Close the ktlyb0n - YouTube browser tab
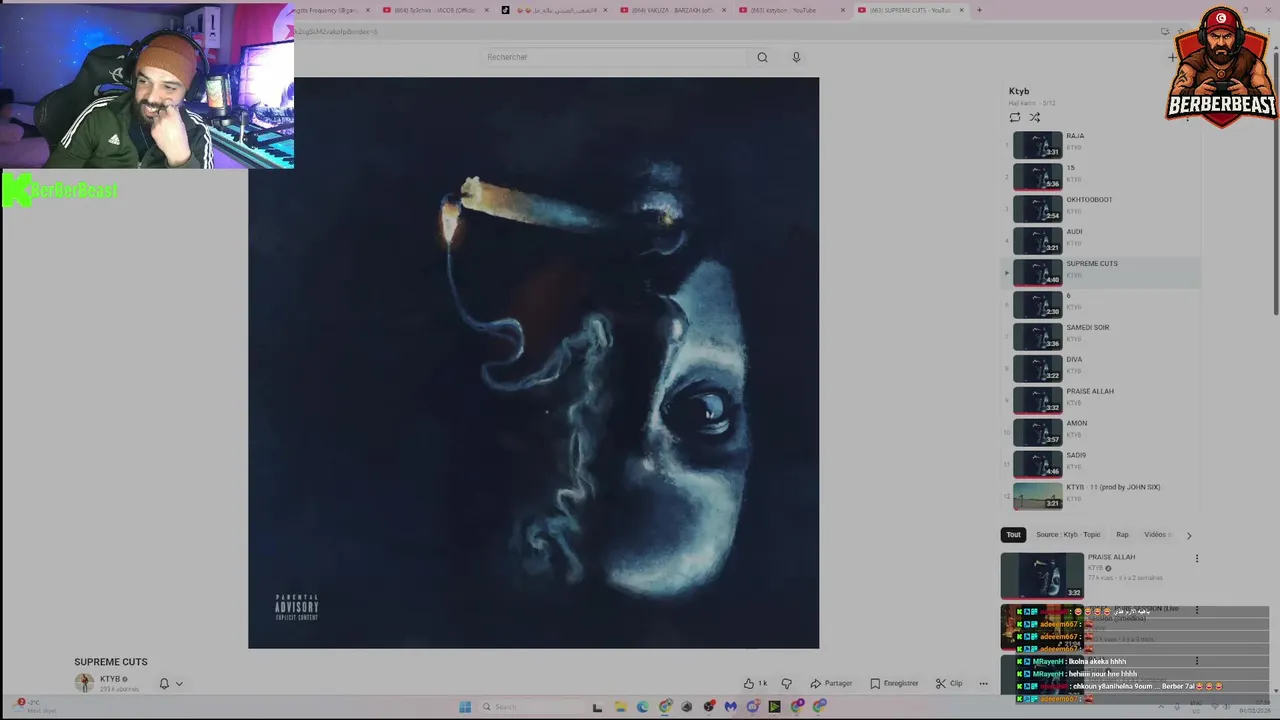The width and height of the screenshot is (1280, 720). (843, 10)
